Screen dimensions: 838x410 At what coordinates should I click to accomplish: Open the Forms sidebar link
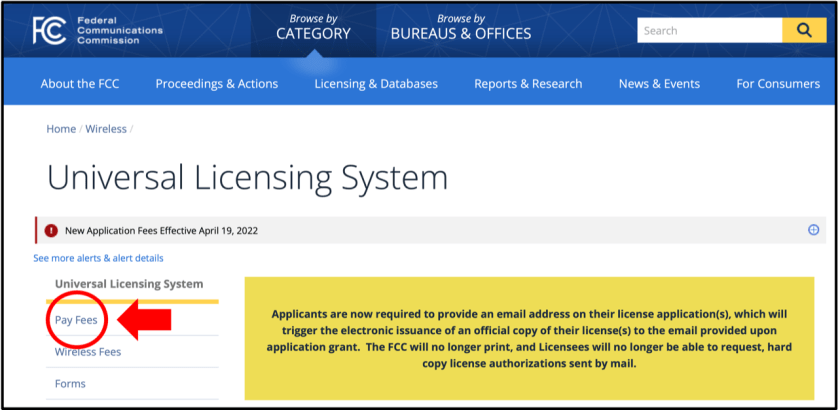(70, 384)
